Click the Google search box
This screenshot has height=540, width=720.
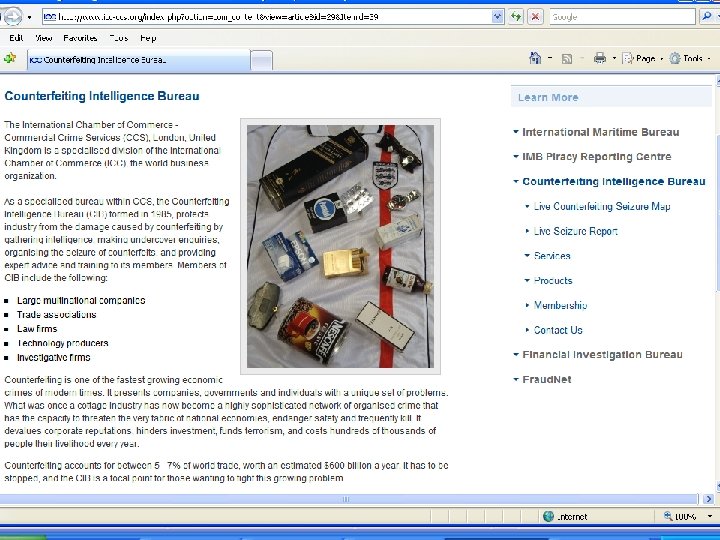[622, 17]
